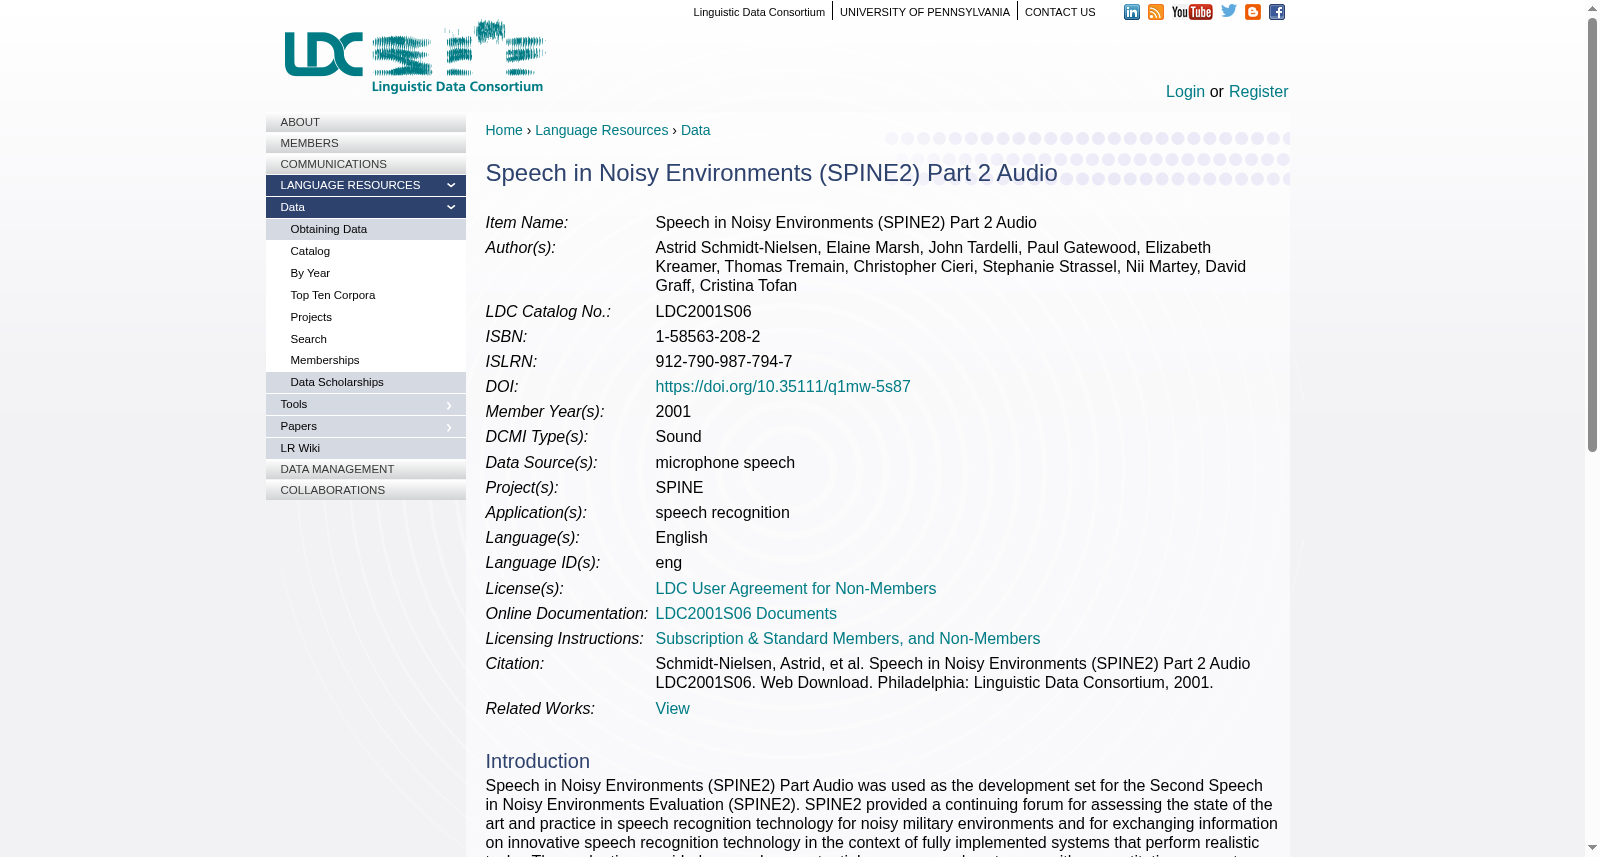Click the Related Works View link
Viewport: 1600px width, 857px height.
672,709
